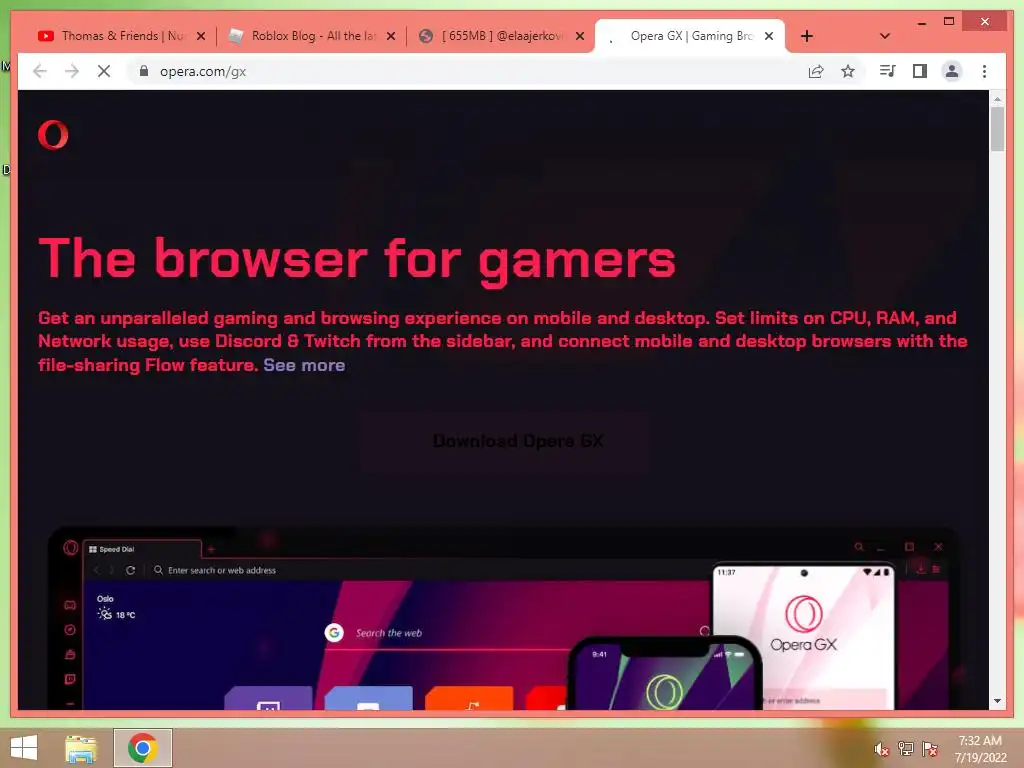Click the page scrollbar down arrow
The width and height of the screenshot is (1024, 768).
(997, 701)
